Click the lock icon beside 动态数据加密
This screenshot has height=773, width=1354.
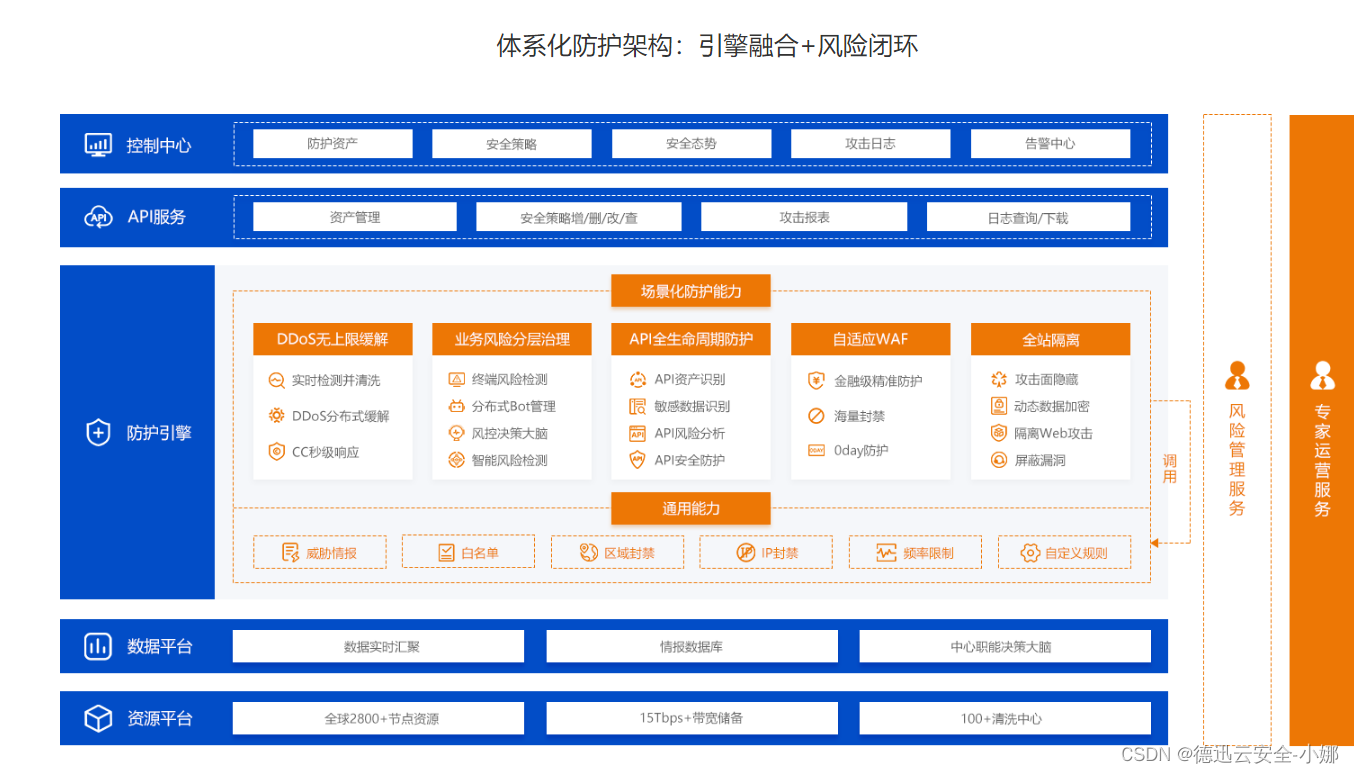(x=998, y=406)
